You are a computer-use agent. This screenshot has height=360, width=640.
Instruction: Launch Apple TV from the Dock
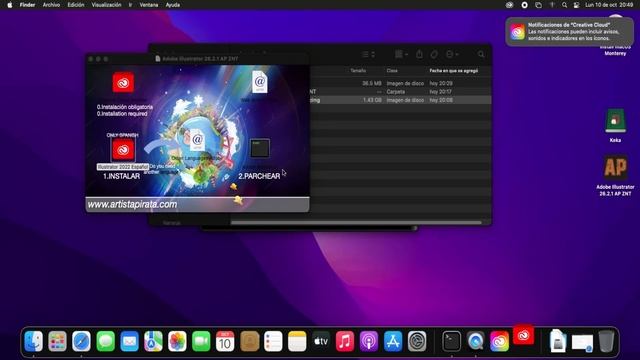(x=321, y=341)
